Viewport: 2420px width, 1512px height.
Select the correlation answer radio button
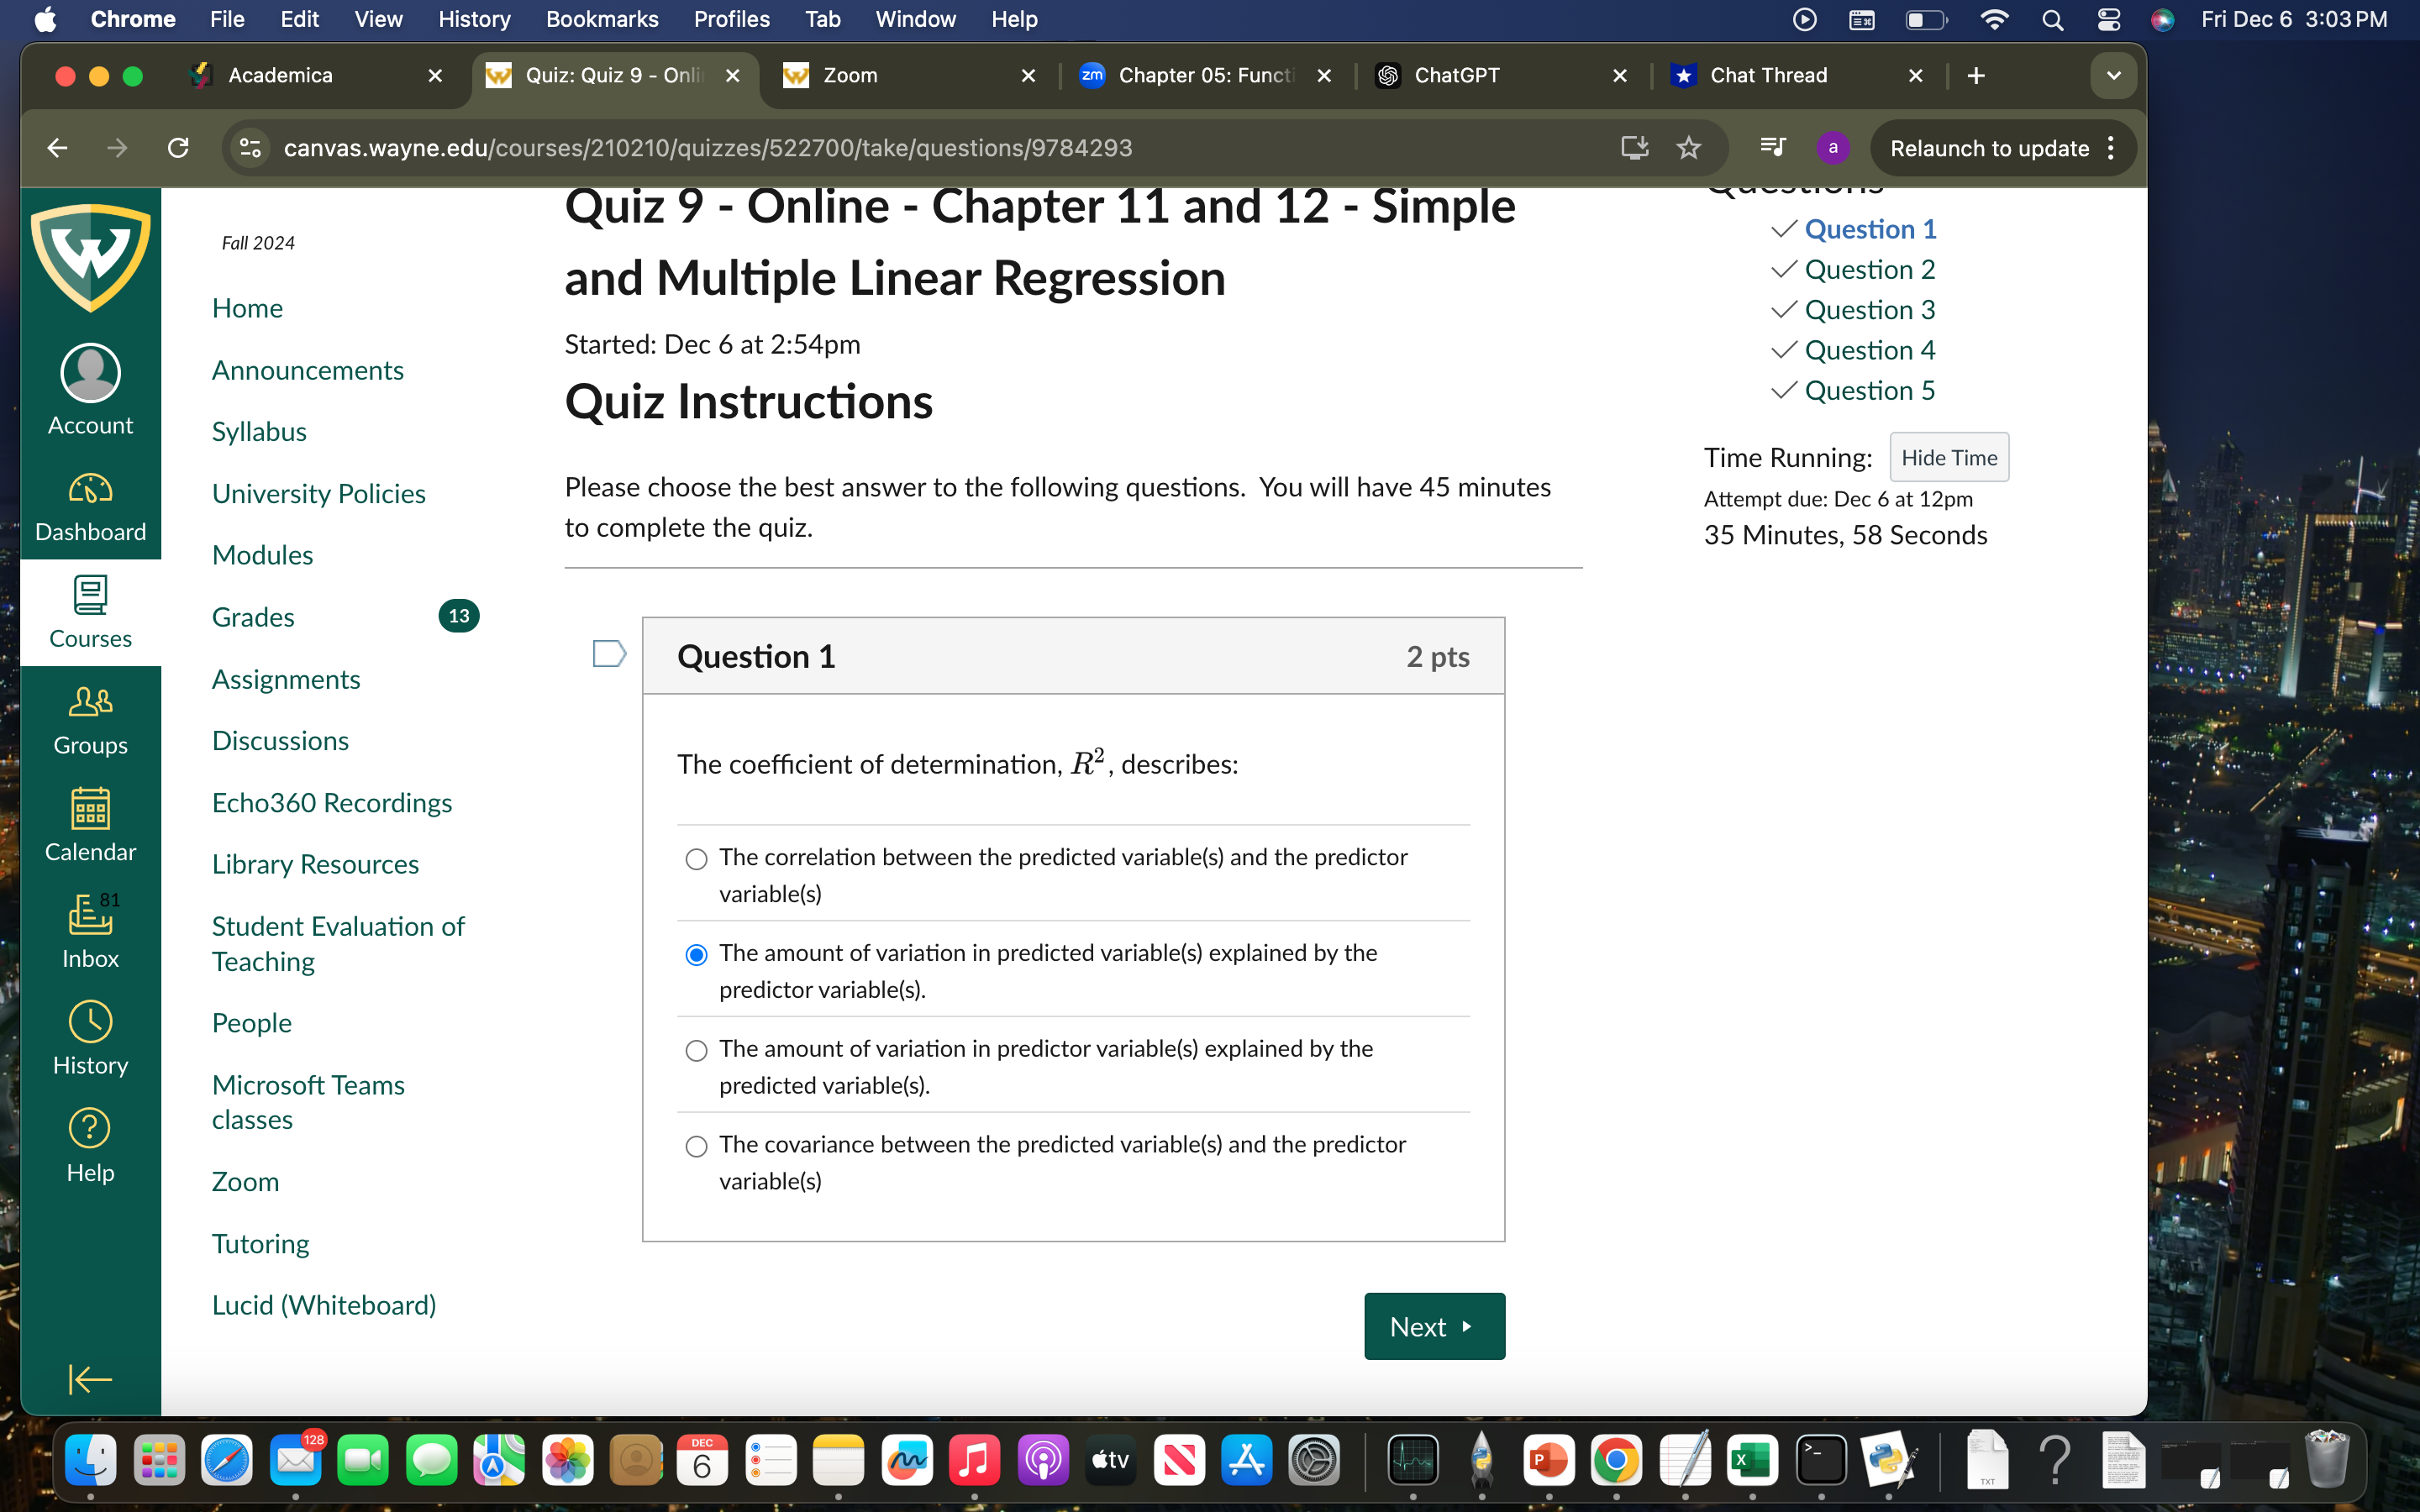tap(696, 859)
